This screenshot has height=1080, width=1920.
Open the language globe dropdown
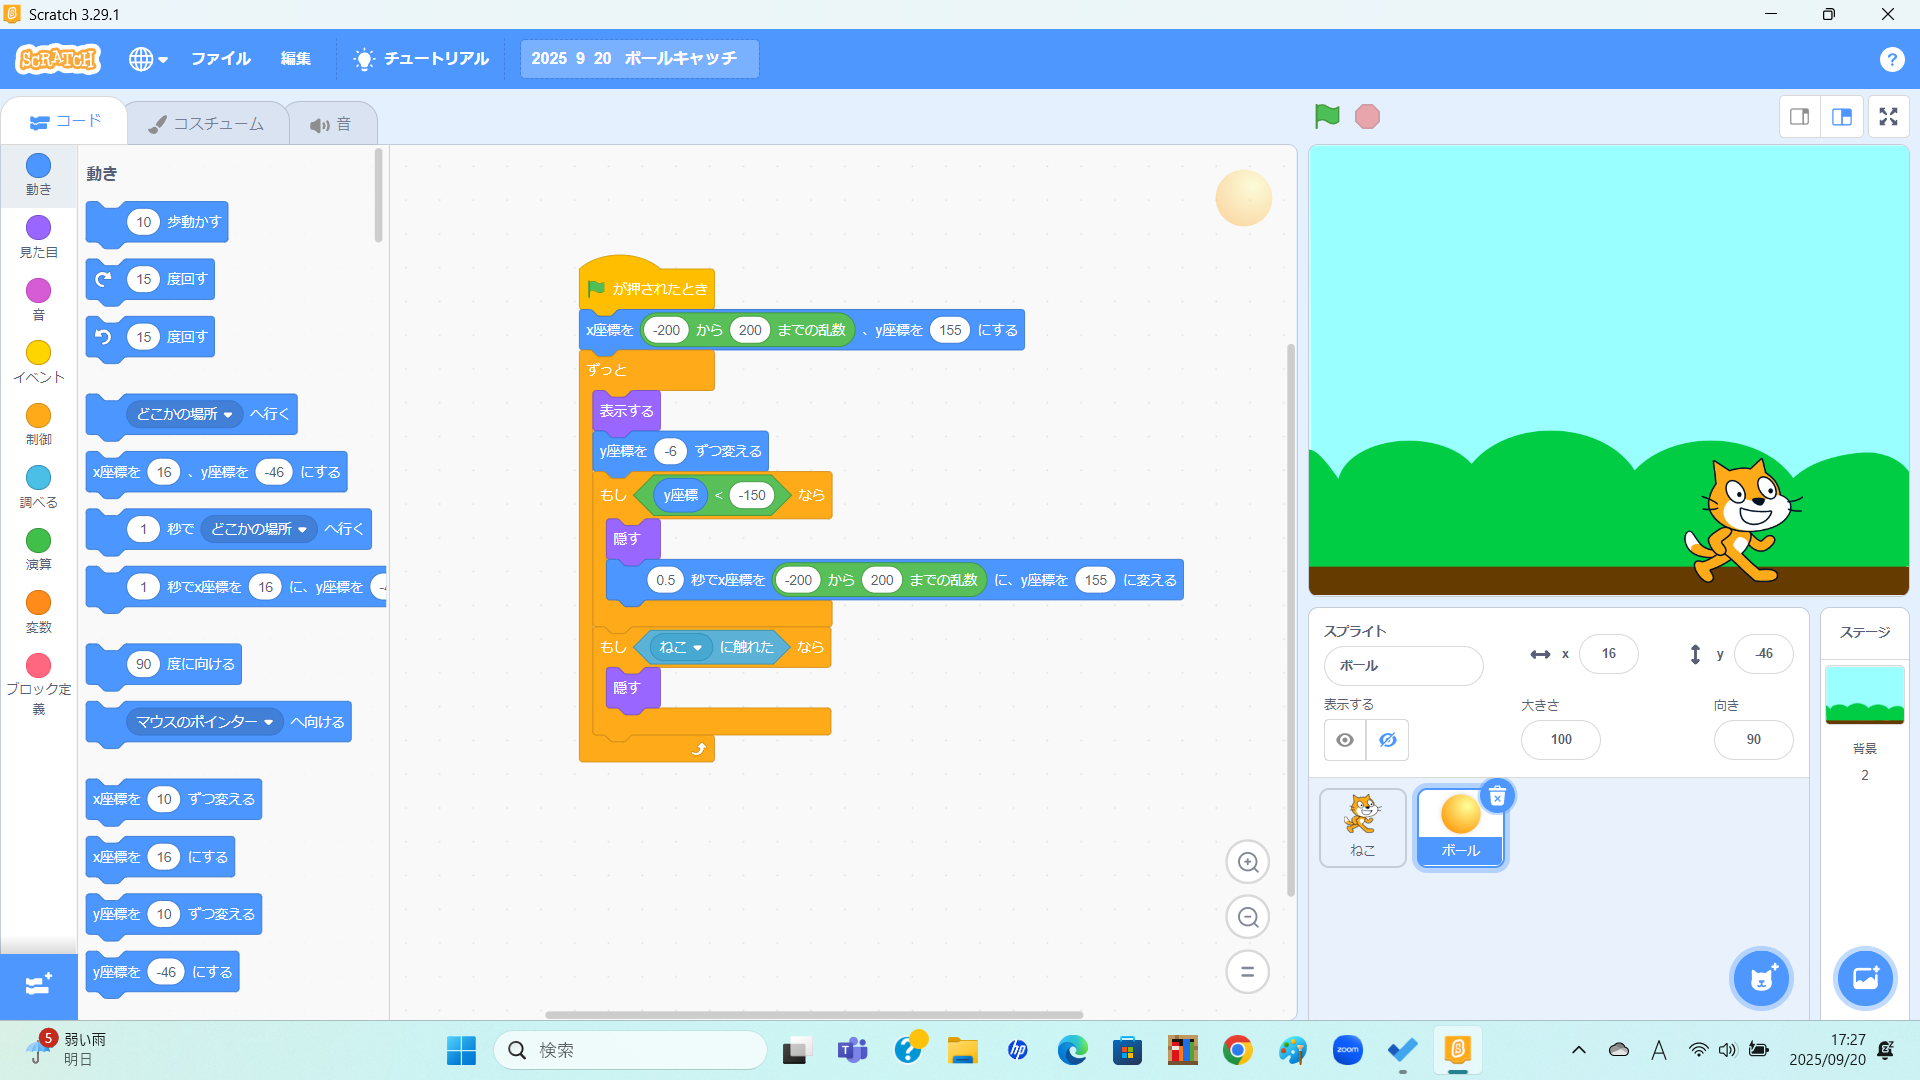147,59
